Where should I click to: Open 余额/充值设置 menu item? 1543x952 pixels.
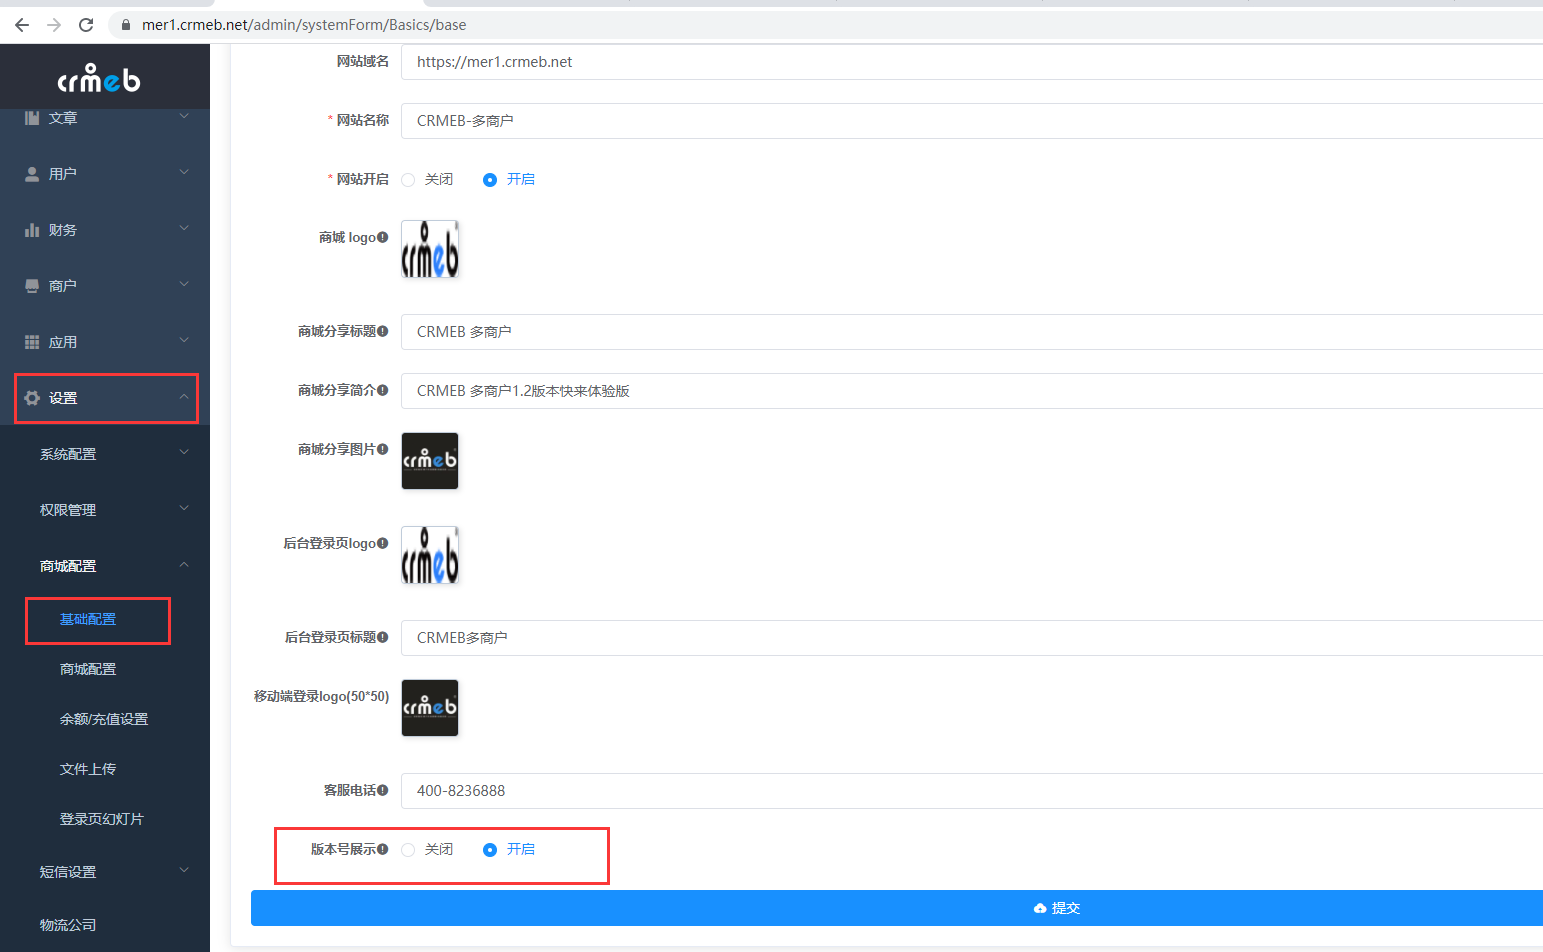[104, 720]
